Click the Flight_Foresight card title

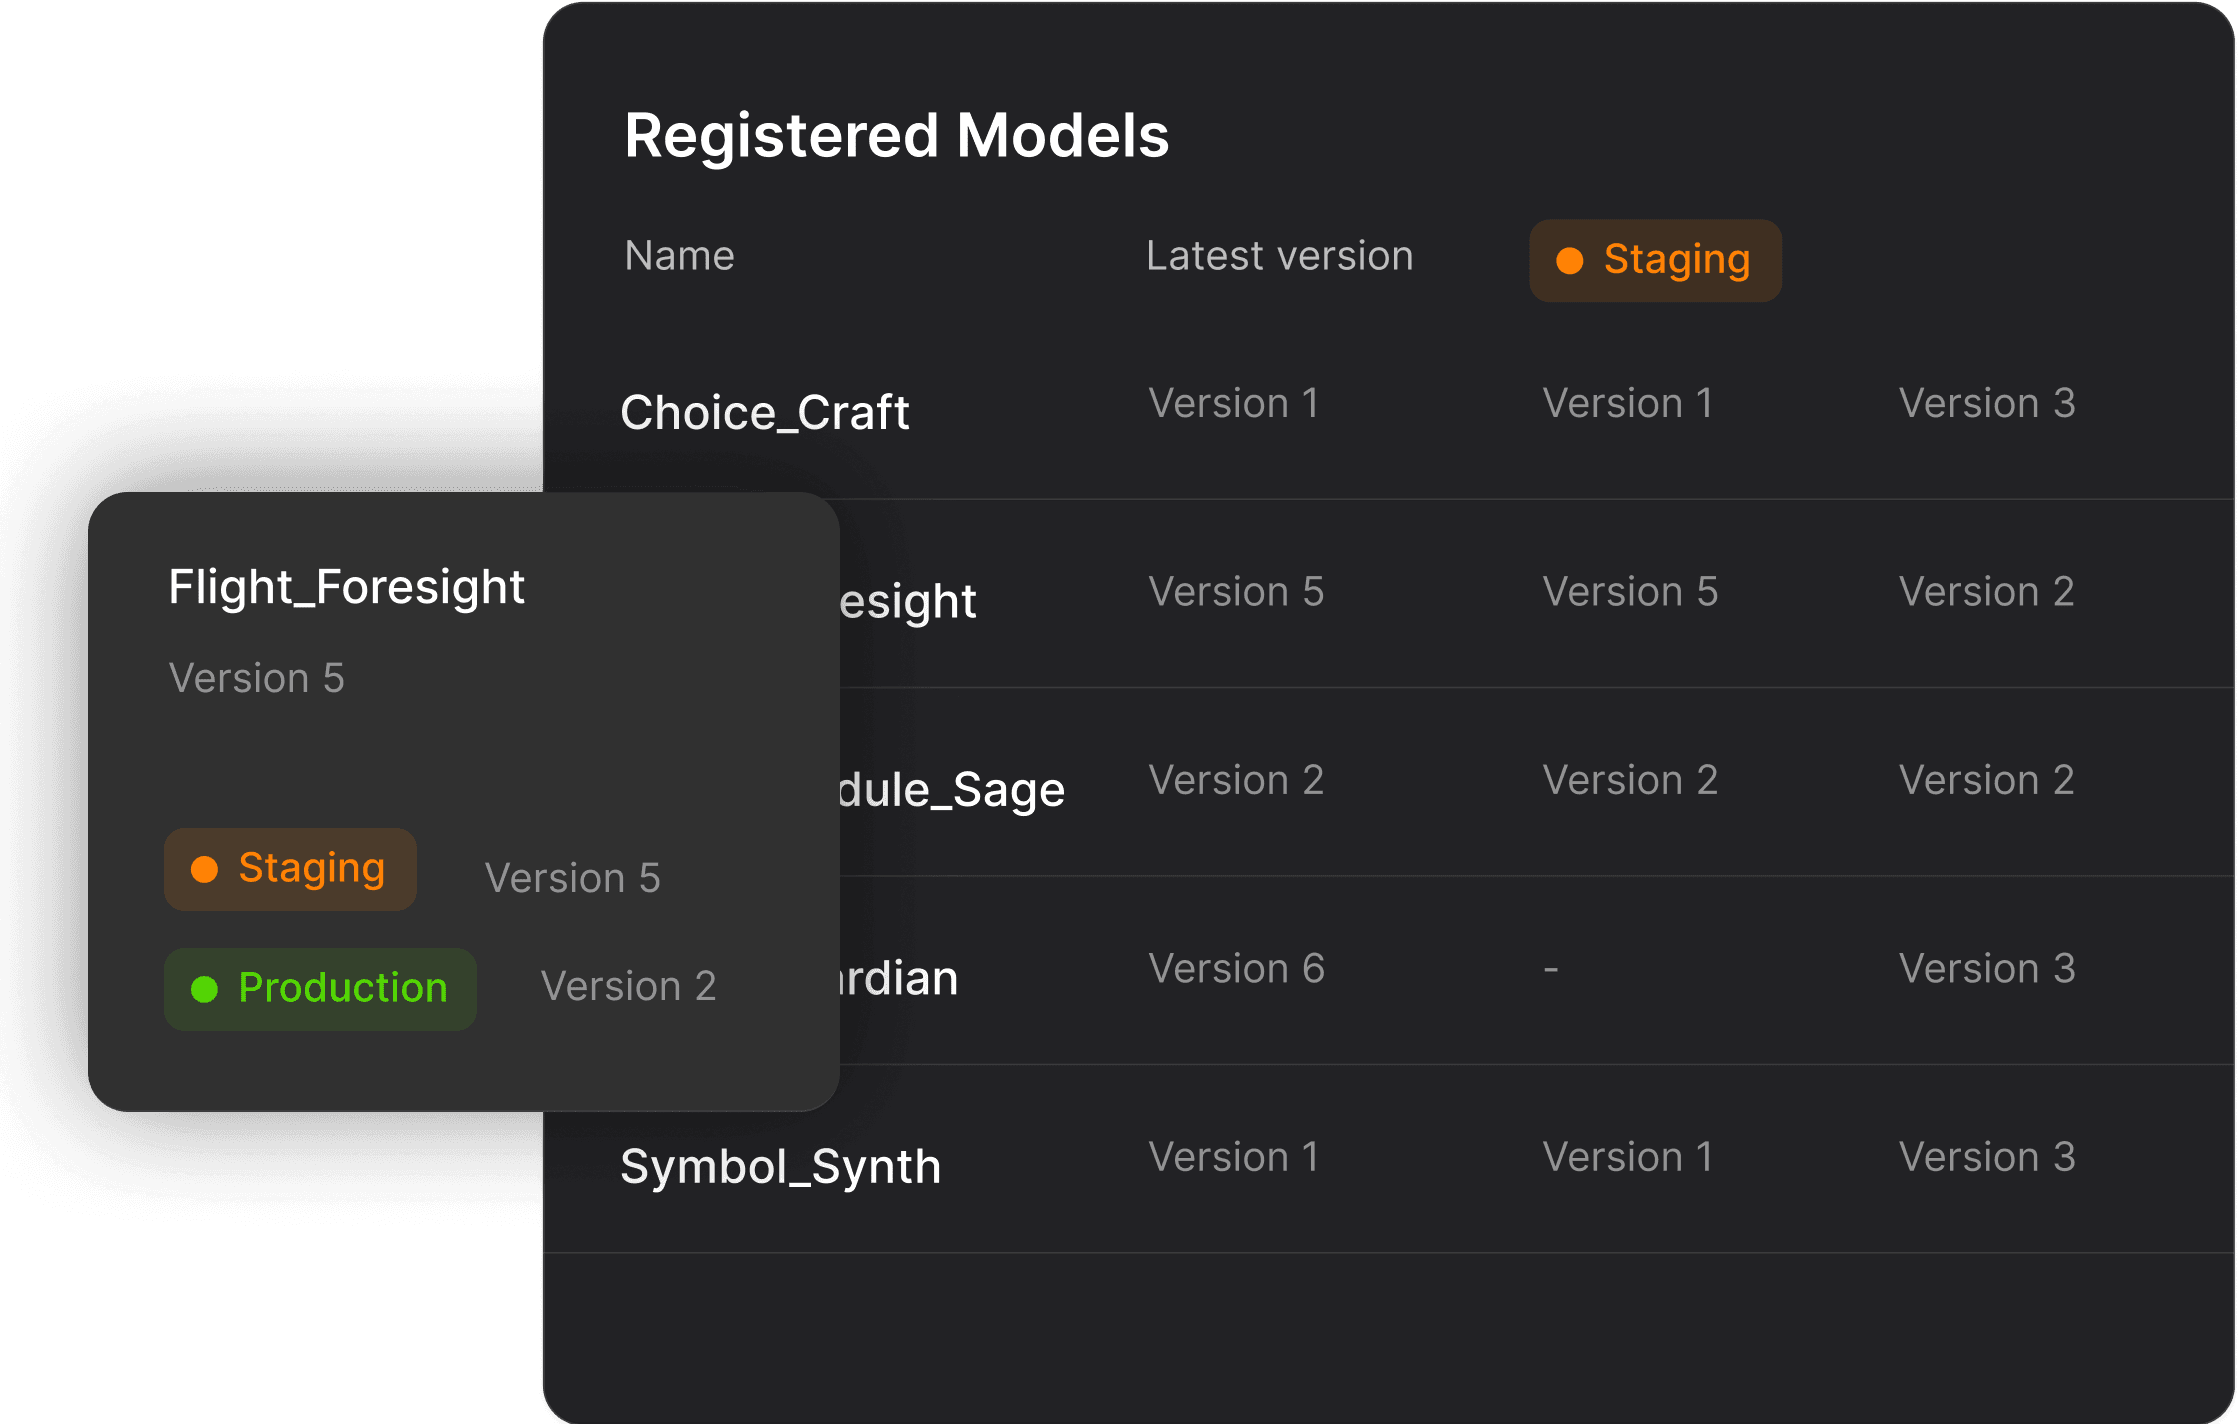point(346,587)
